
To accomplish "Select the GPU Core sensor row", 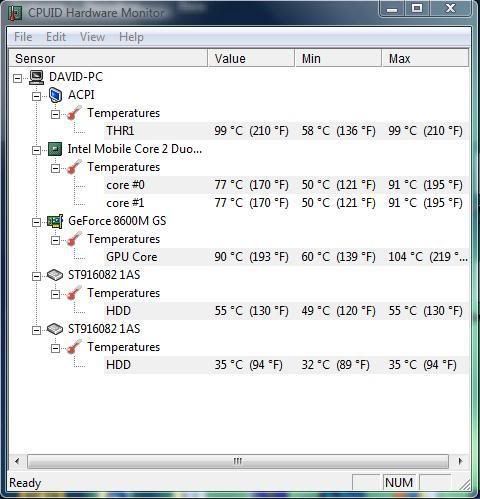I will [x=287, y=257].
